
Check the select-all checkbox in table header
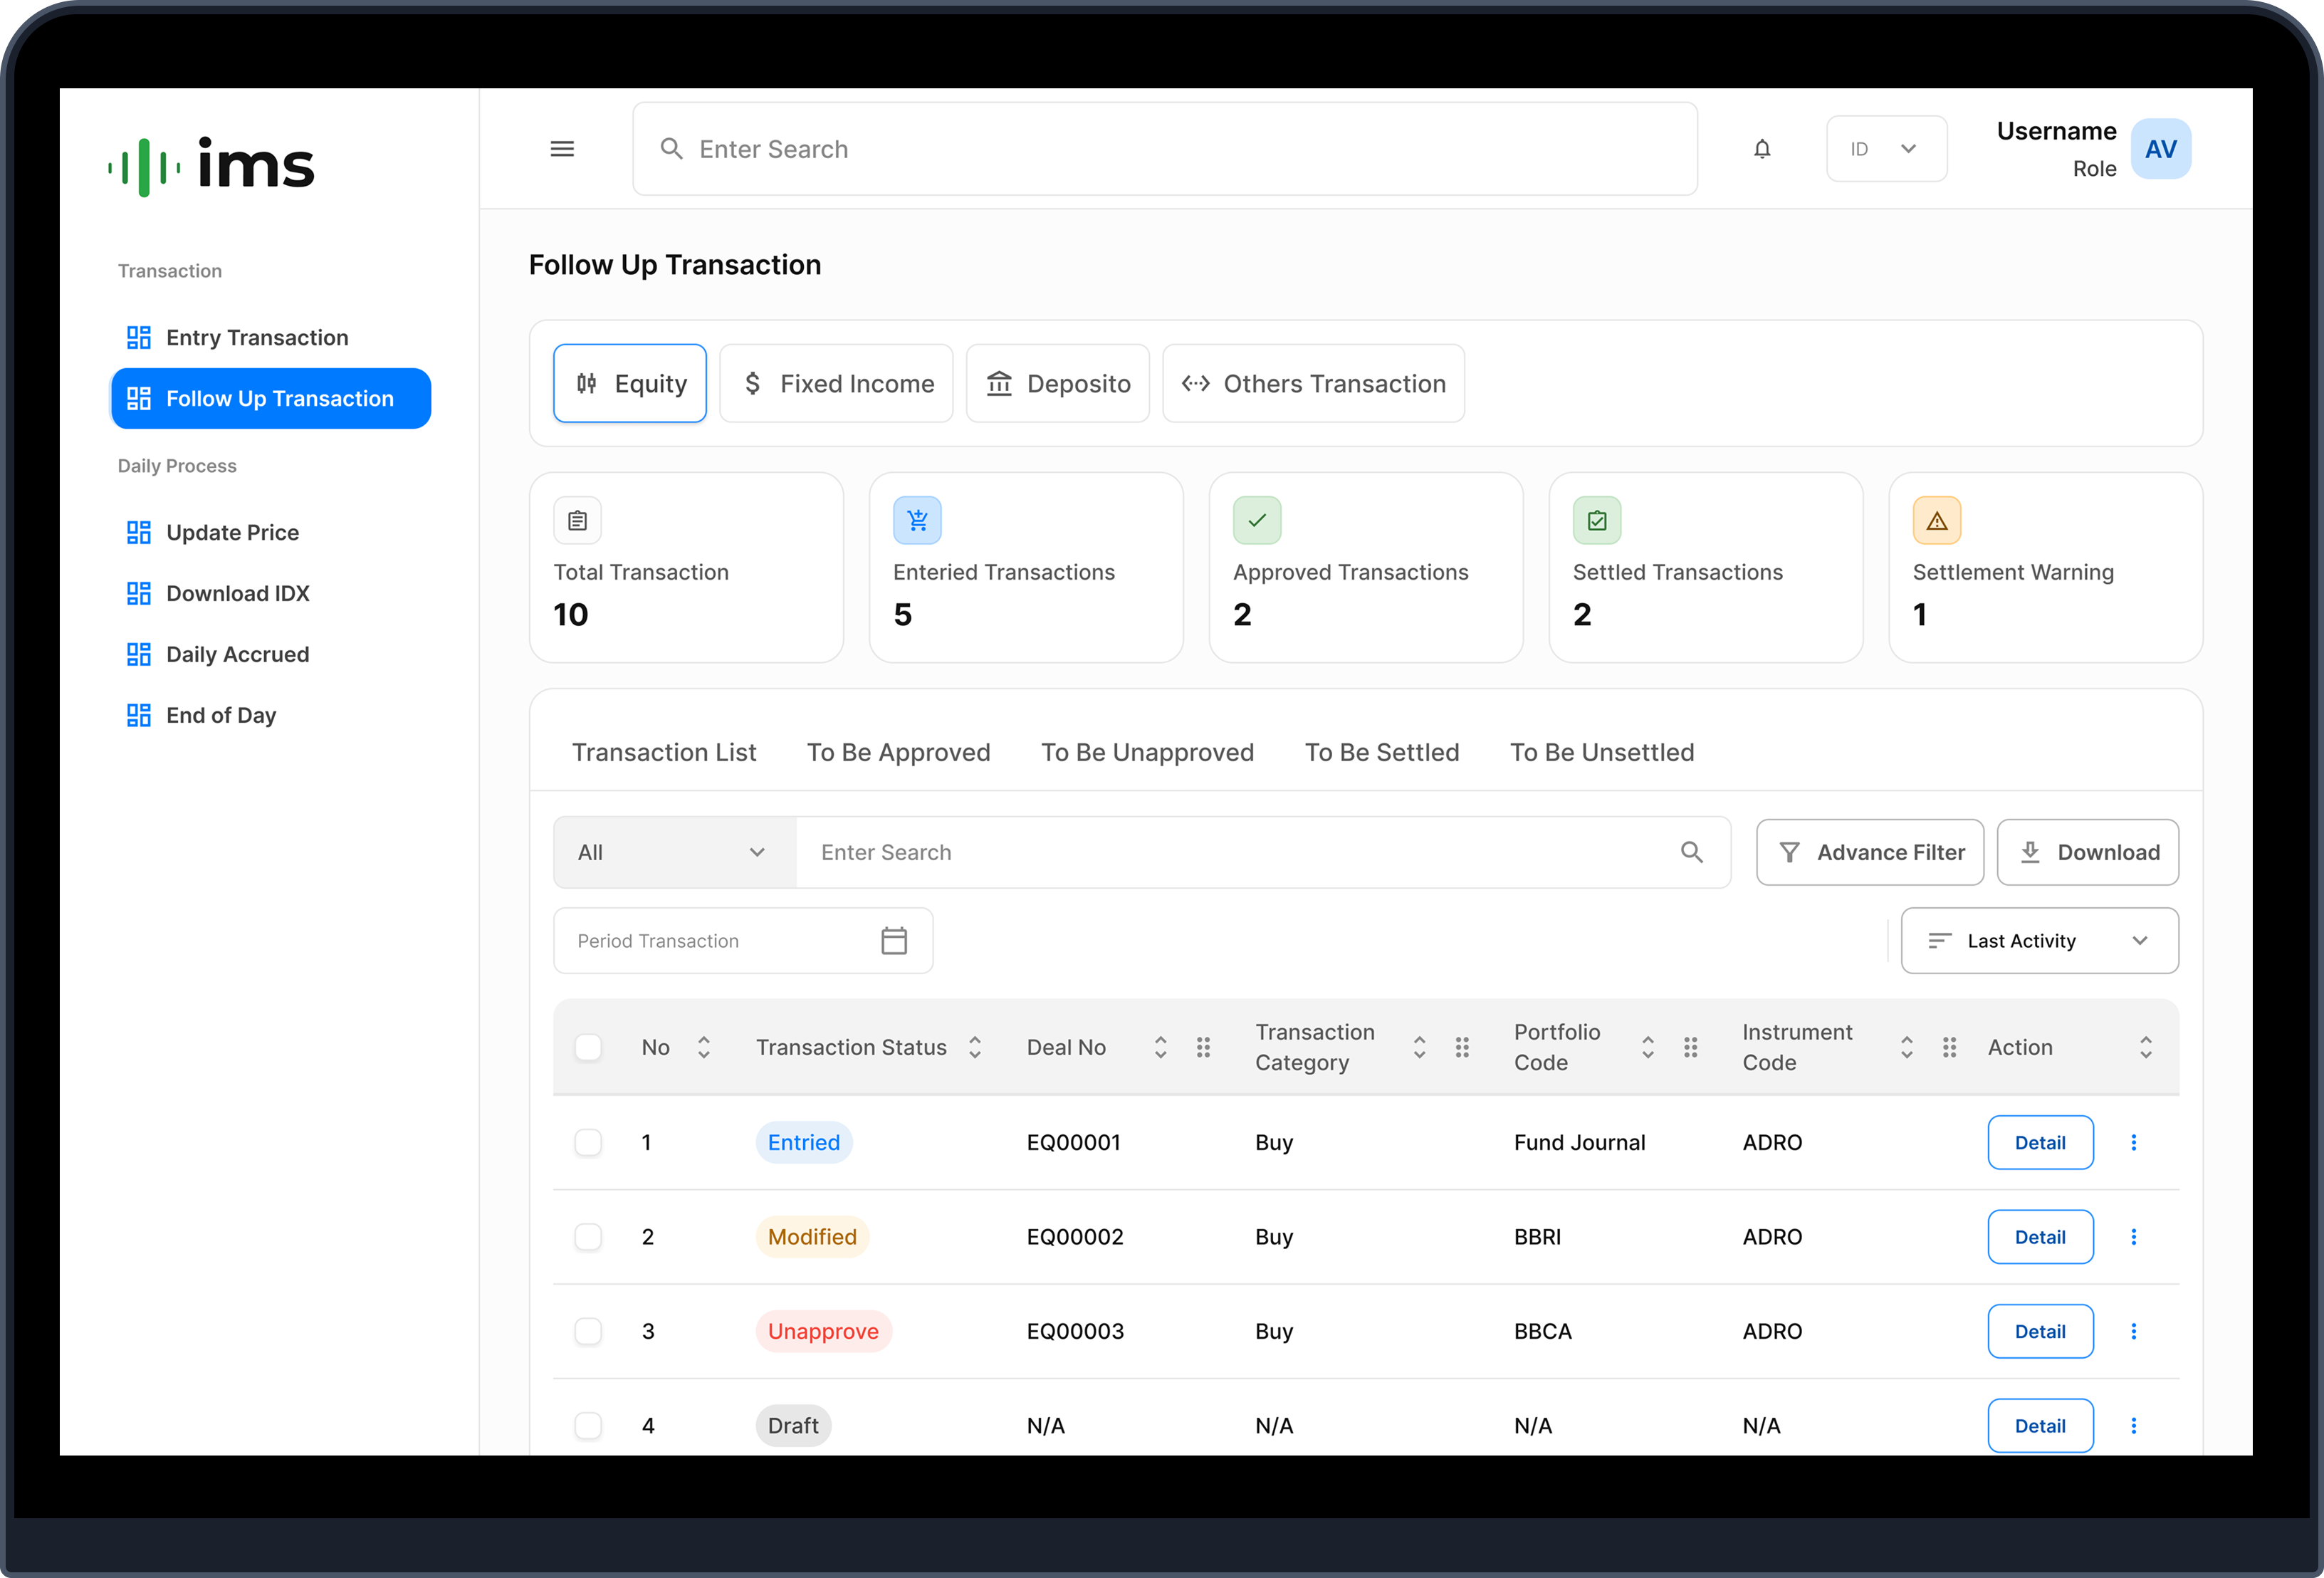(x=588, y=1047)
